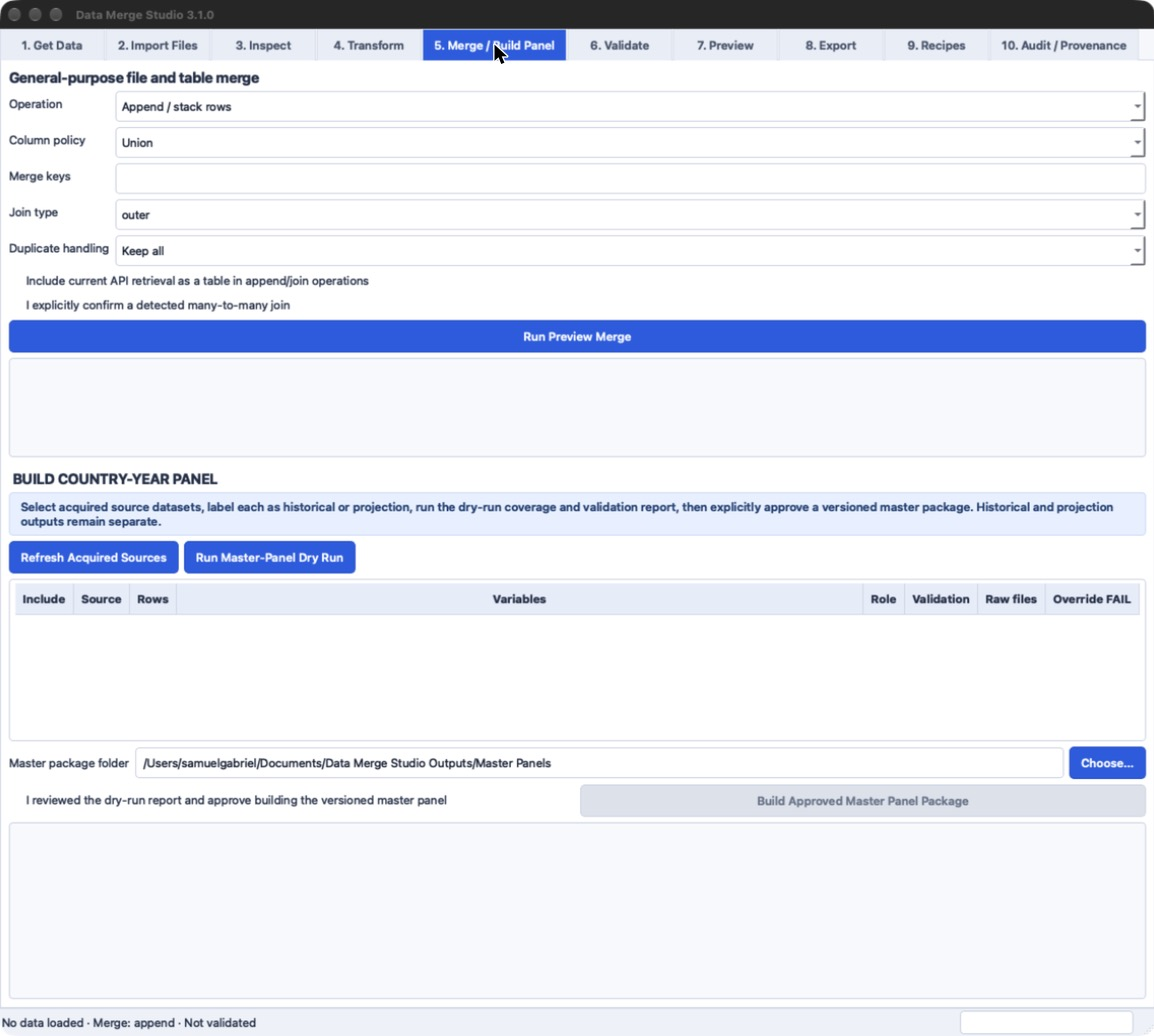Select the 4. Transform tab
The image size is (1154, 1036).
click(368, 45)
